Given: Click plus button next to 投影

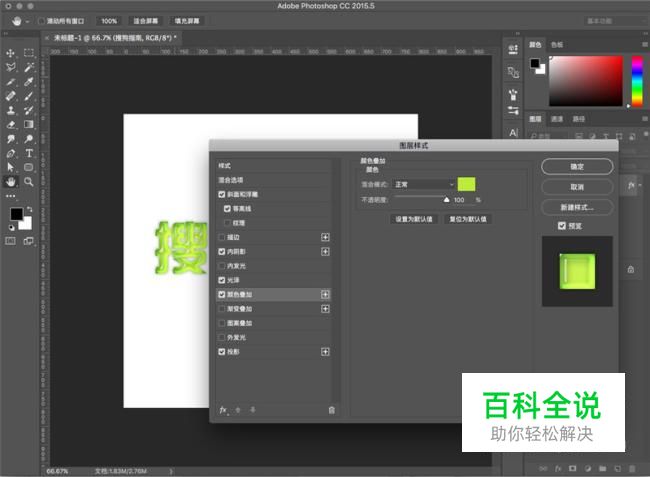Looking at the screenshot, I should (325, 352).
